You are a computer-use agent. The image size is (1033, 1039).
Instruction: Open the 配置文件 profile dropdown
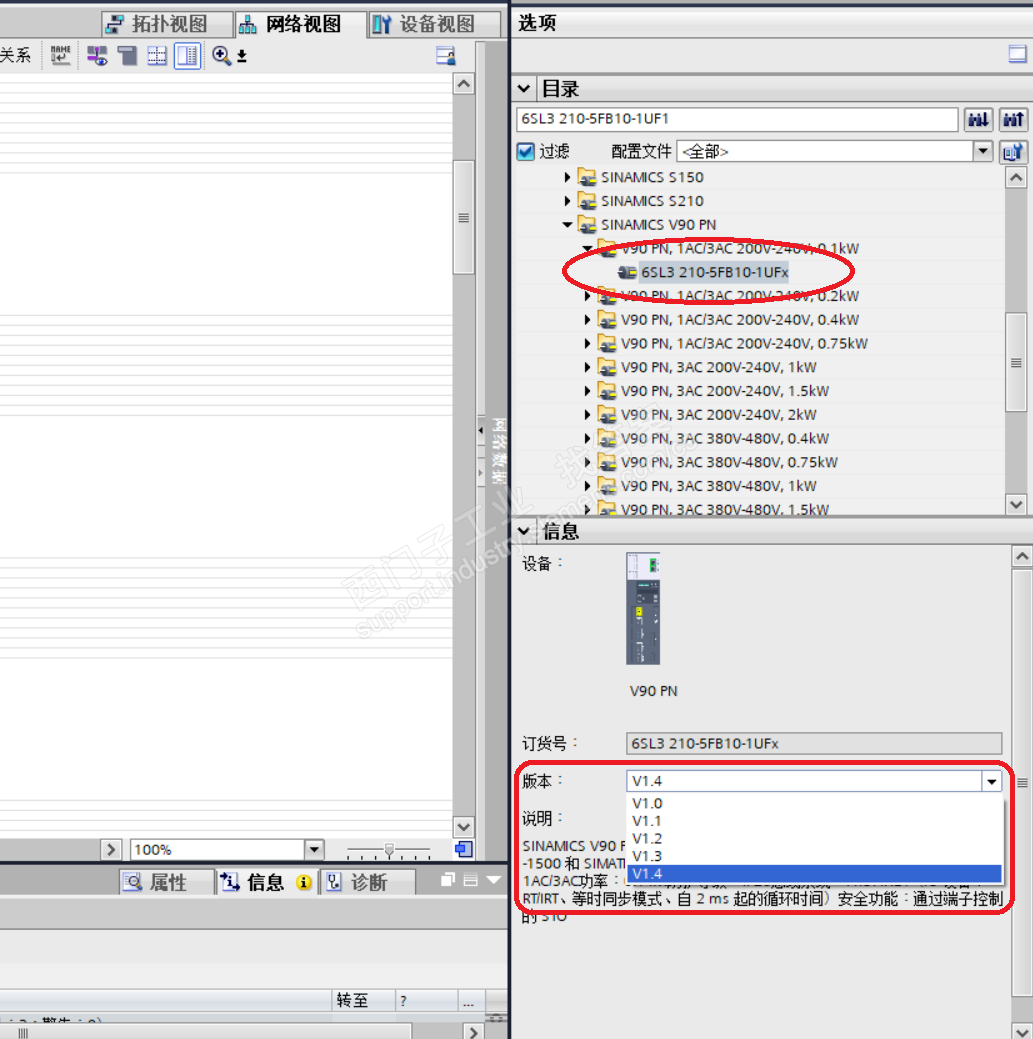pos(983,151)
